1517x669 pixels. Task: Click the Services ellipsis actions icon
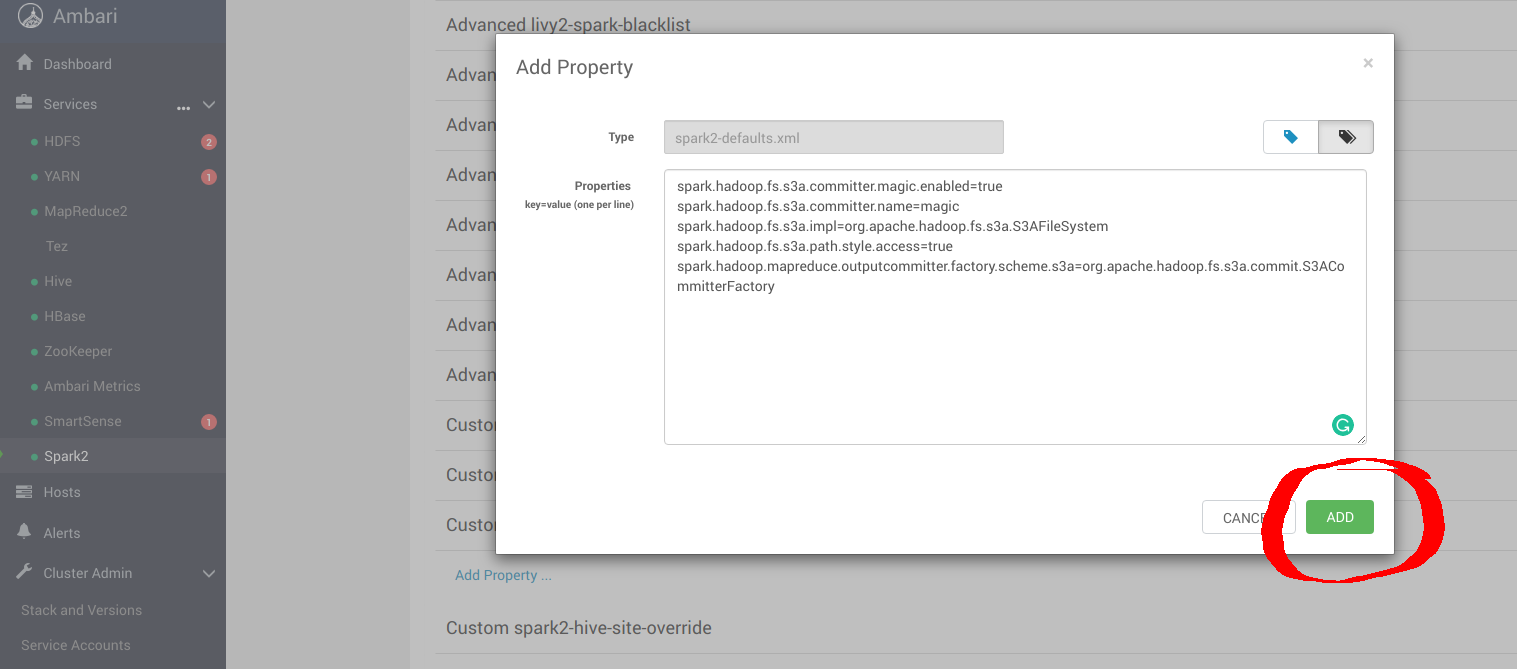183,106
